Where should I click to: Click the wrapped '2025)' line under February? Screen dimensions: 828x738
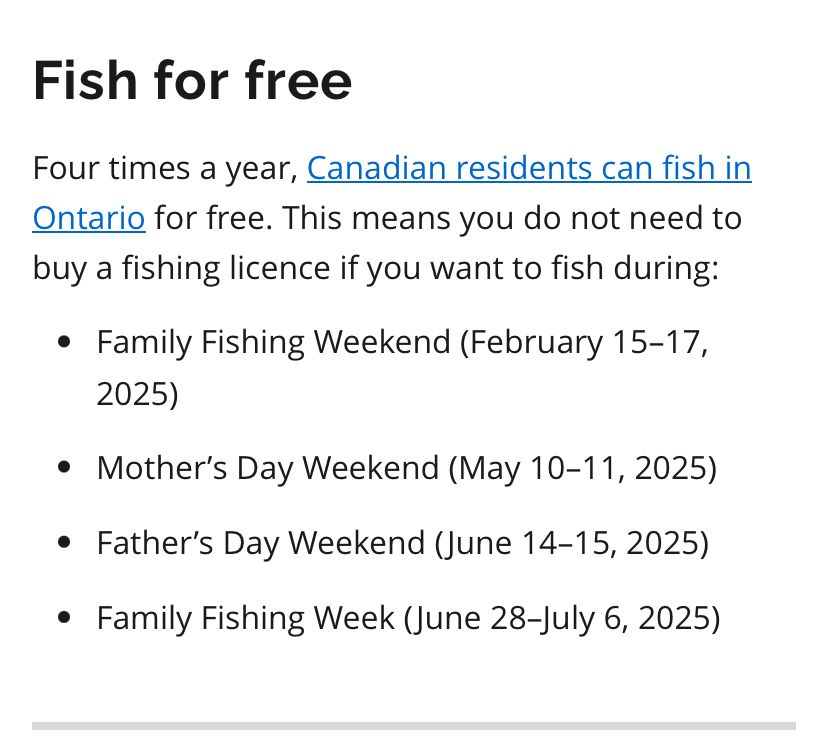tap(137, 394)
